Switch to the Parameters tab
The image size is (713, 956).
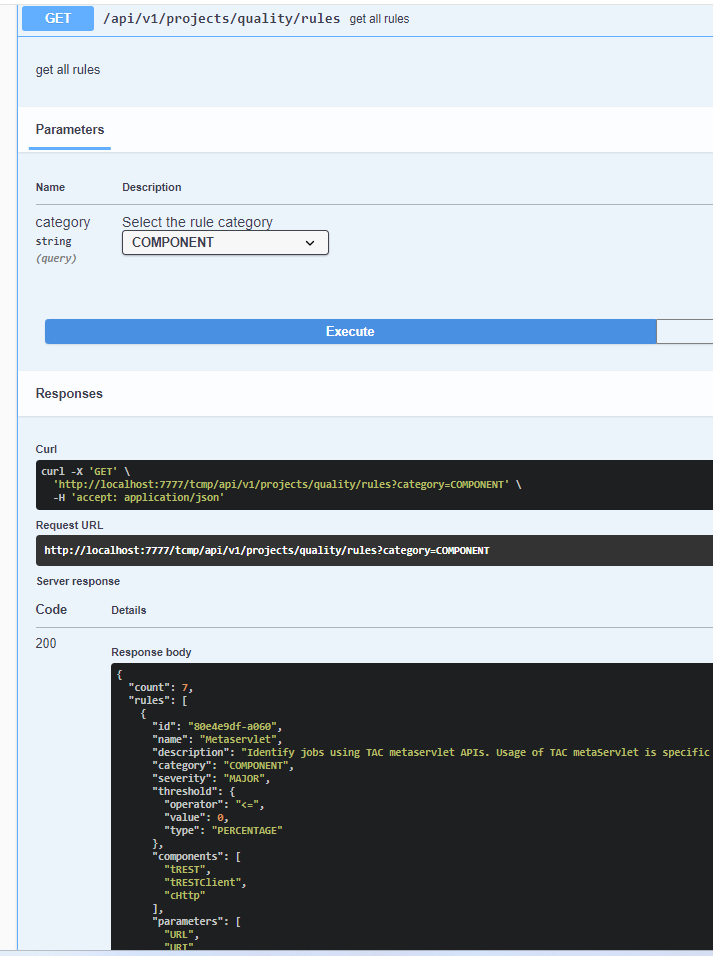[x=69, y=129]
